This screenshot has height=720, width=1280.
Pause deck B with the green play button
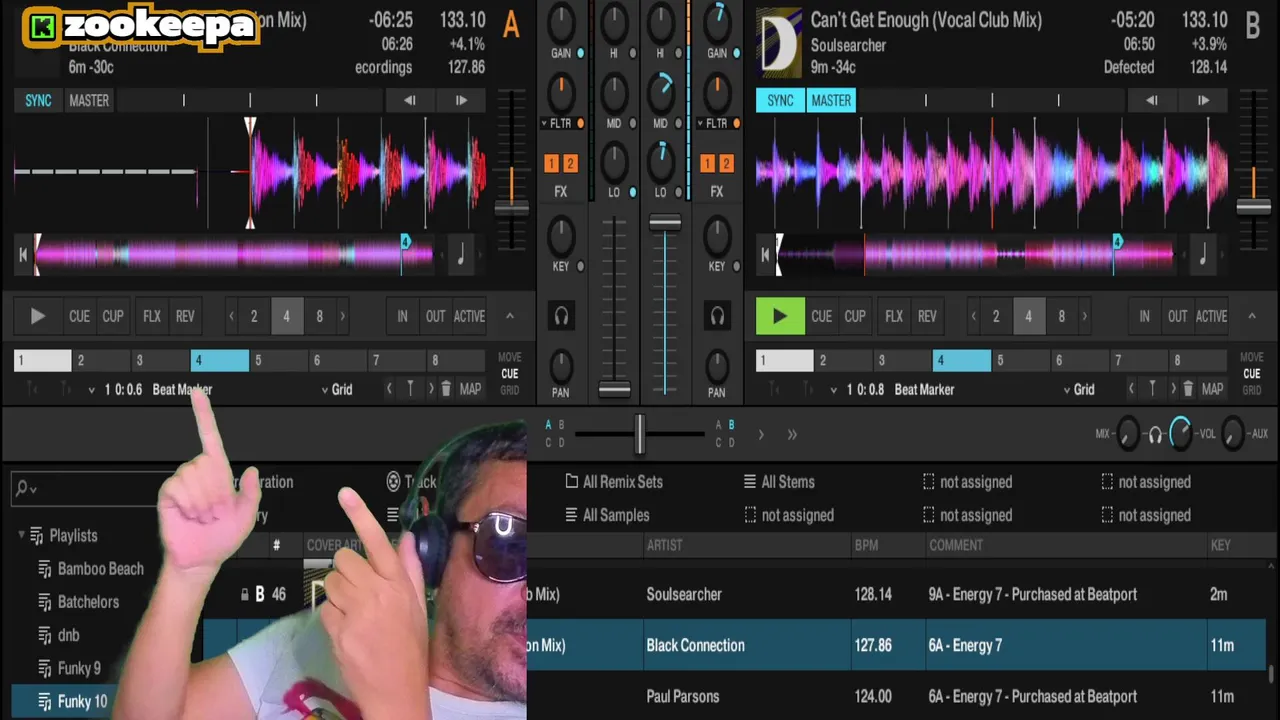point(779,316)
